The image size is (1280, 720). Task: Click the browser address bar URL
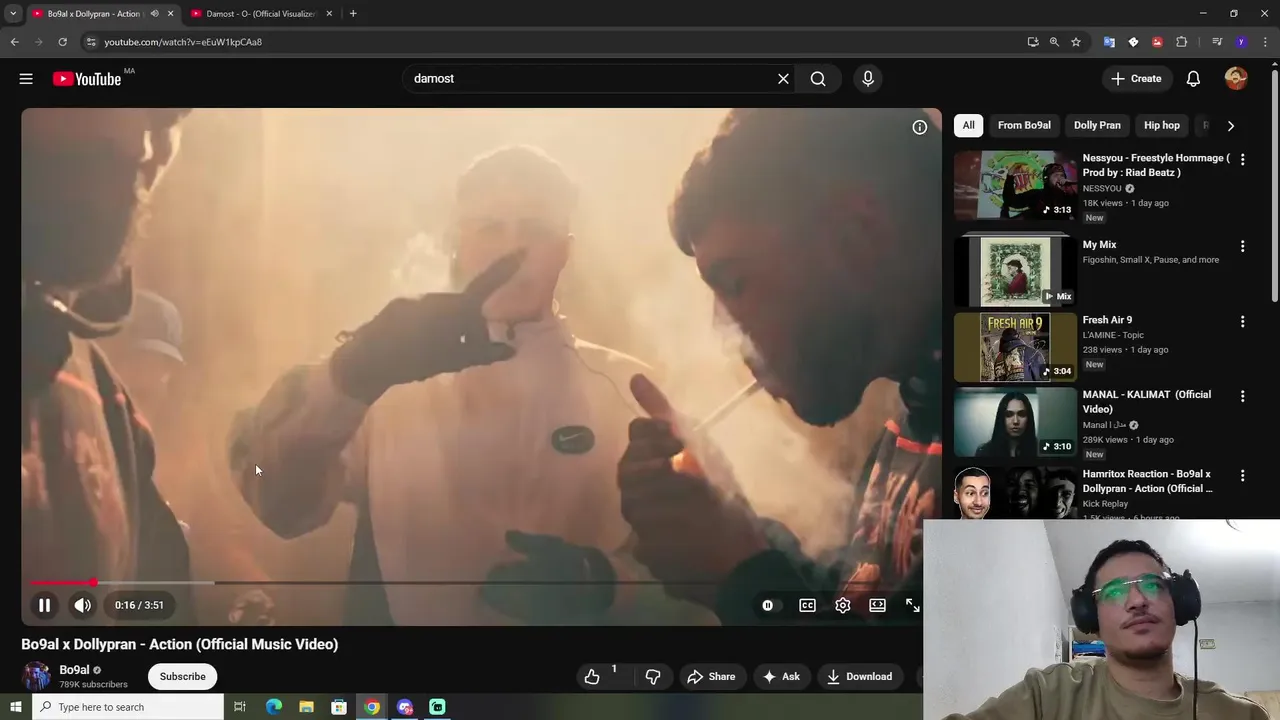(183, 42)
